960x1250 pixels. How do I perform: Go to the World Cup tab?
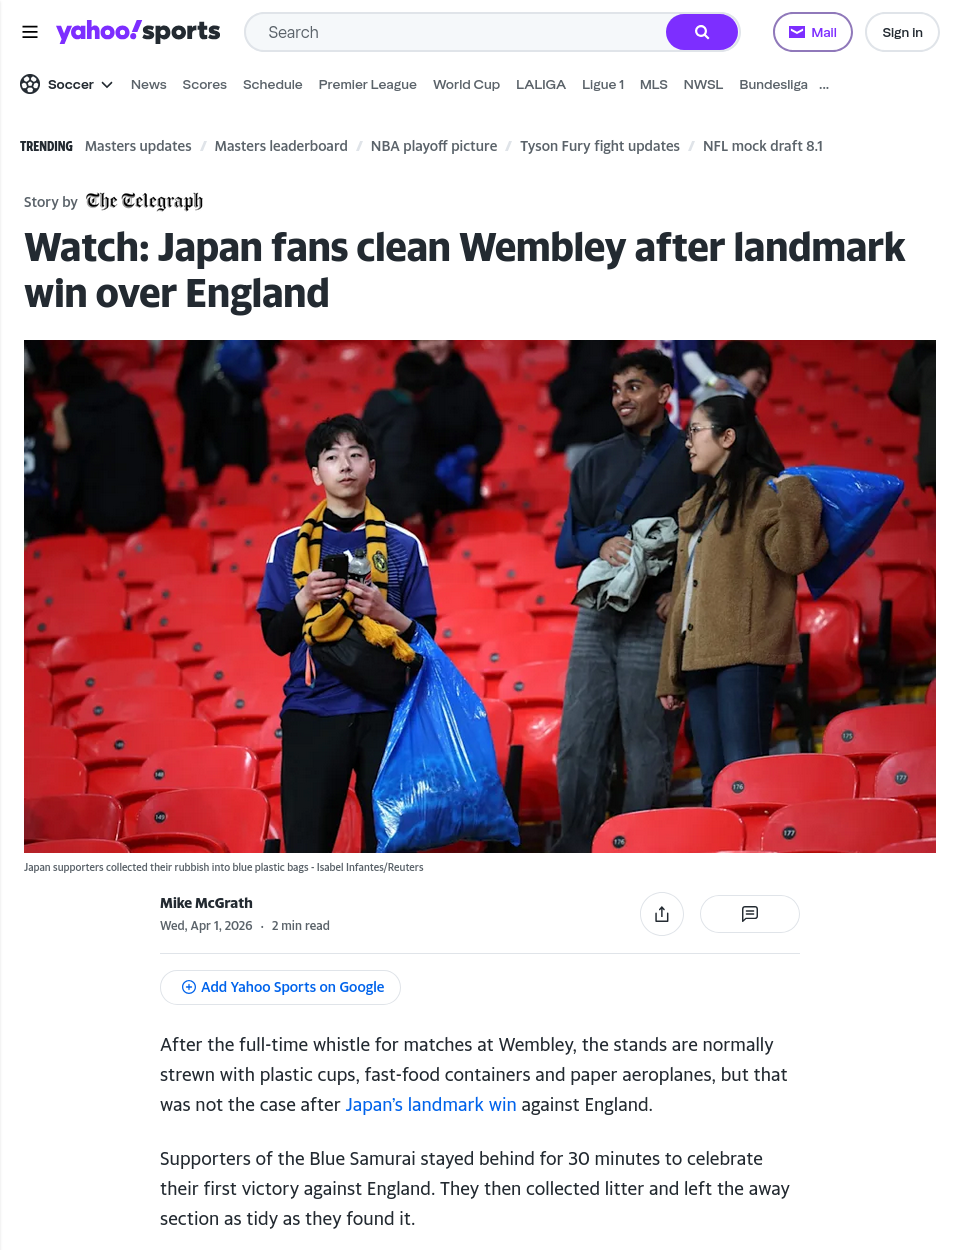(x=466, y=85)
